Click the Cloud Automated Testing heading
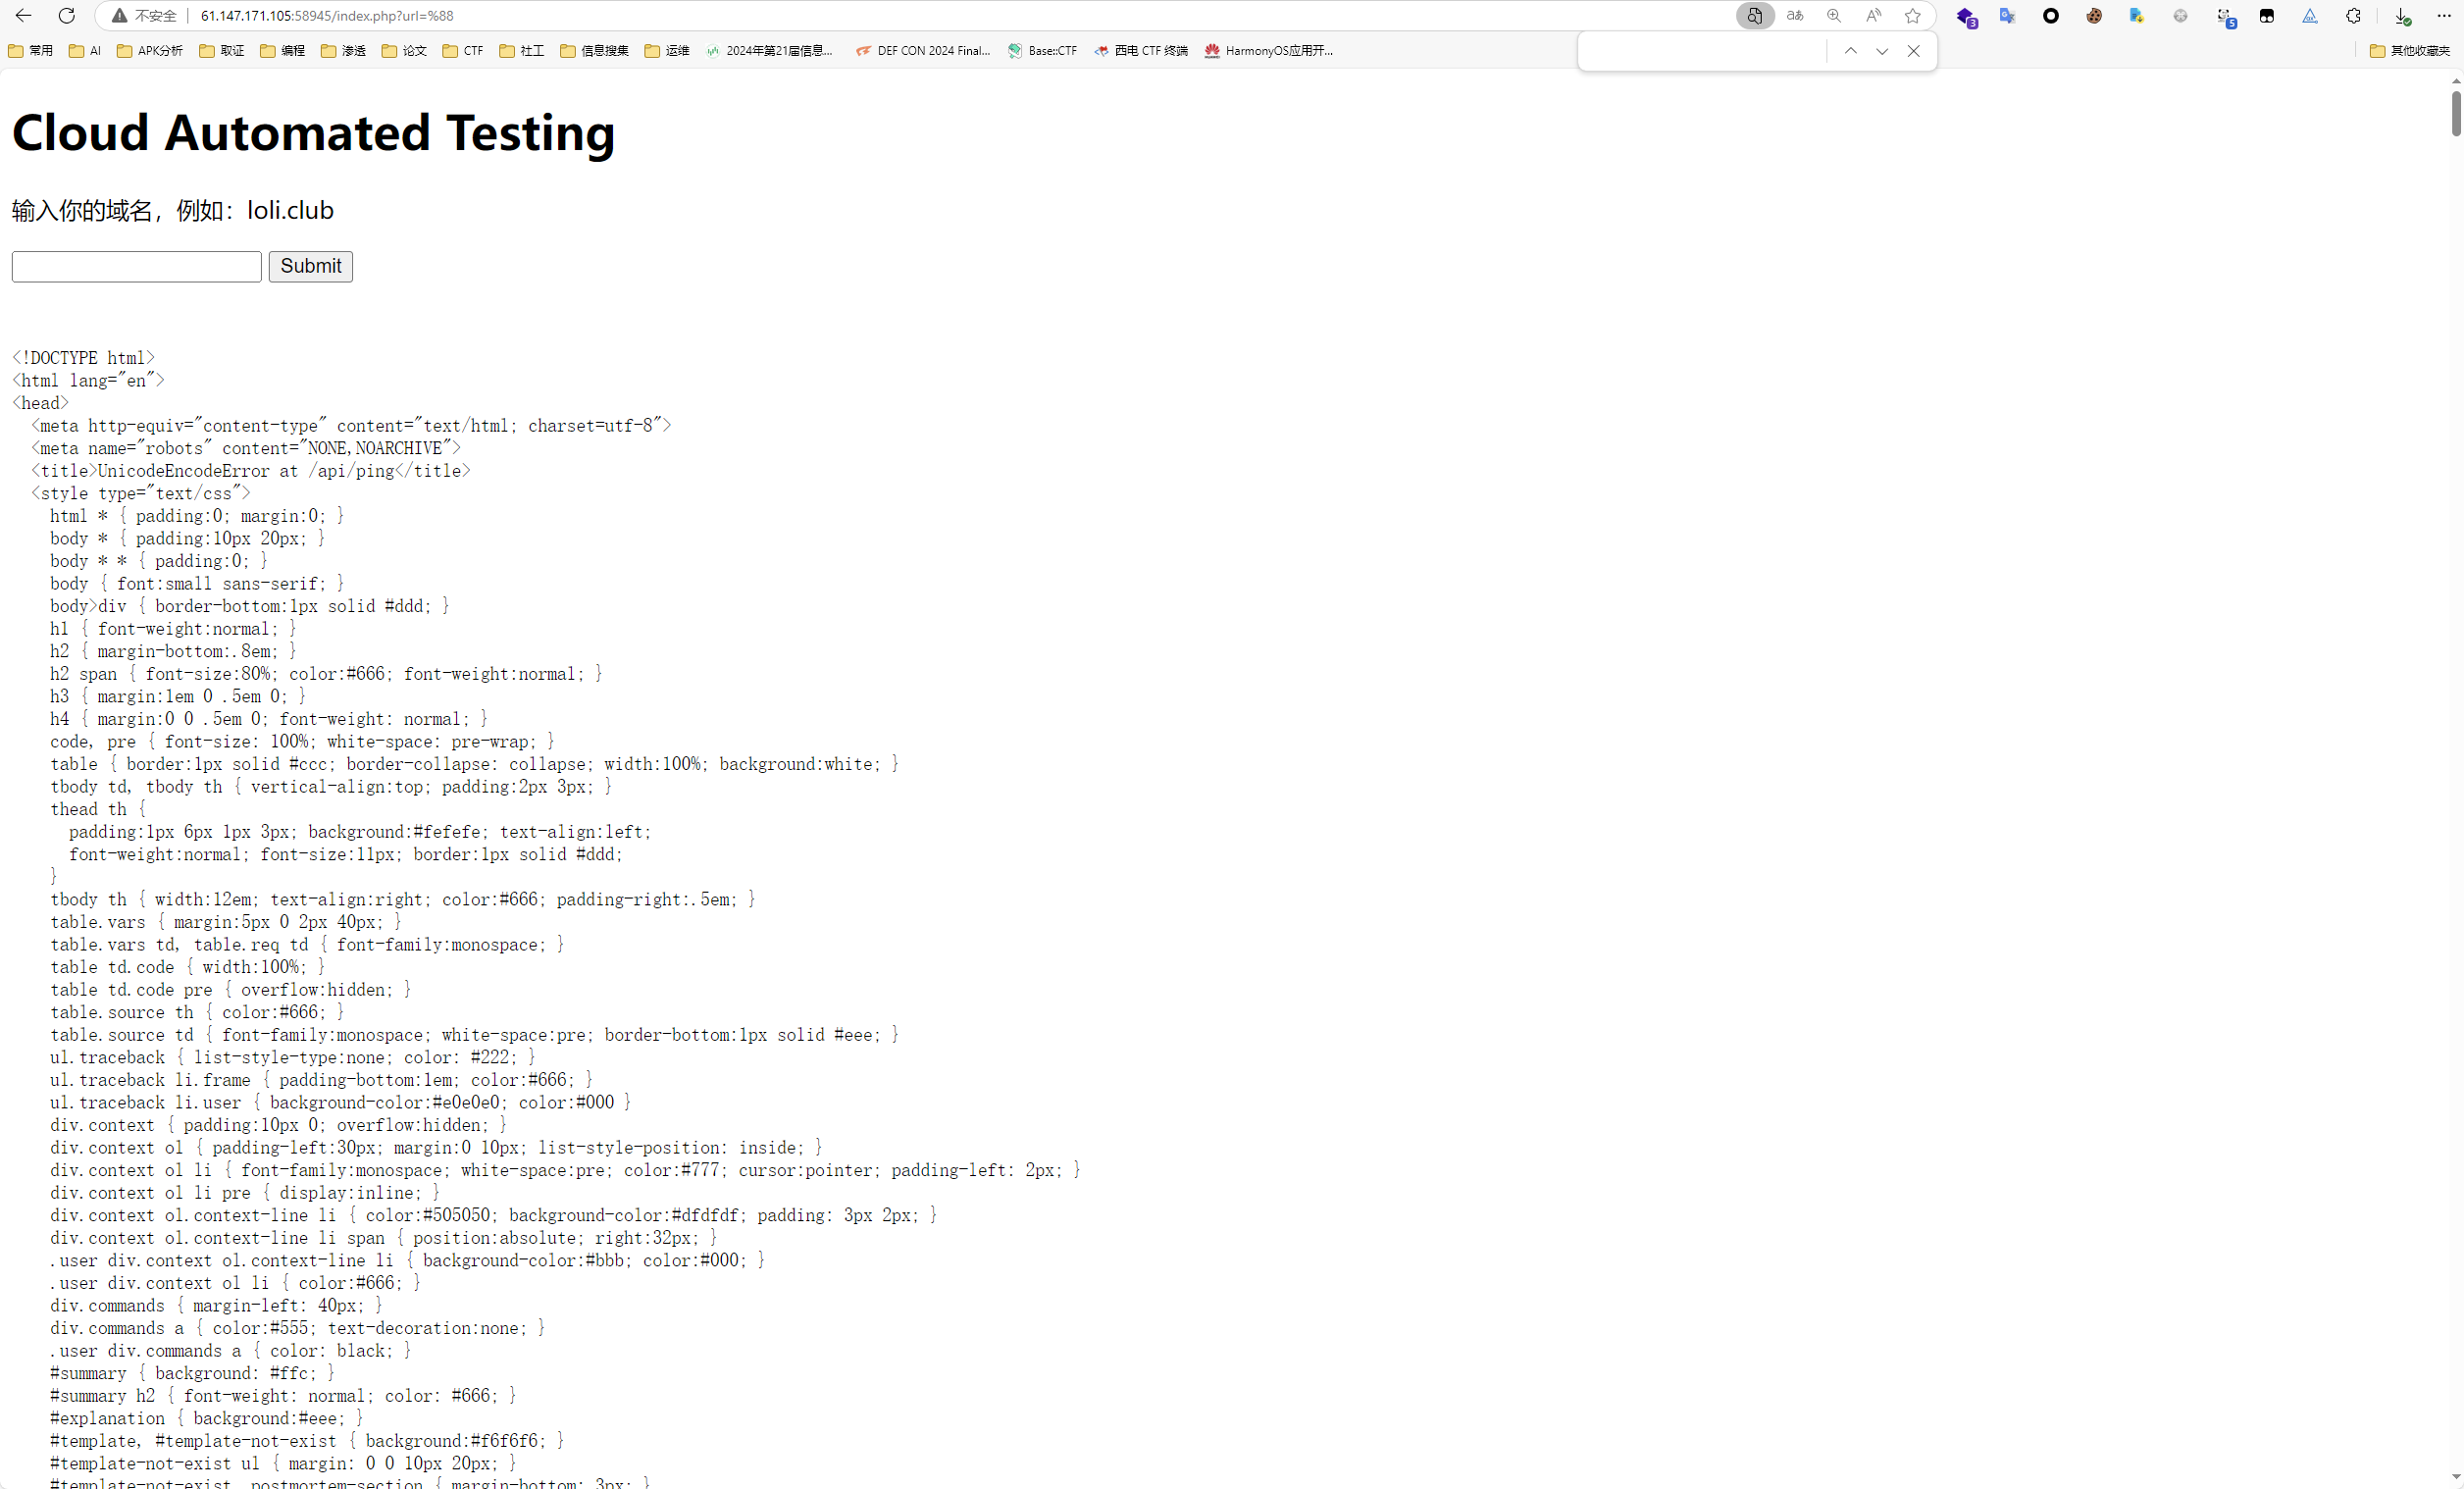Image resolution: width=2464 pixels, height=1489 pixels. [x=314, y=132]
